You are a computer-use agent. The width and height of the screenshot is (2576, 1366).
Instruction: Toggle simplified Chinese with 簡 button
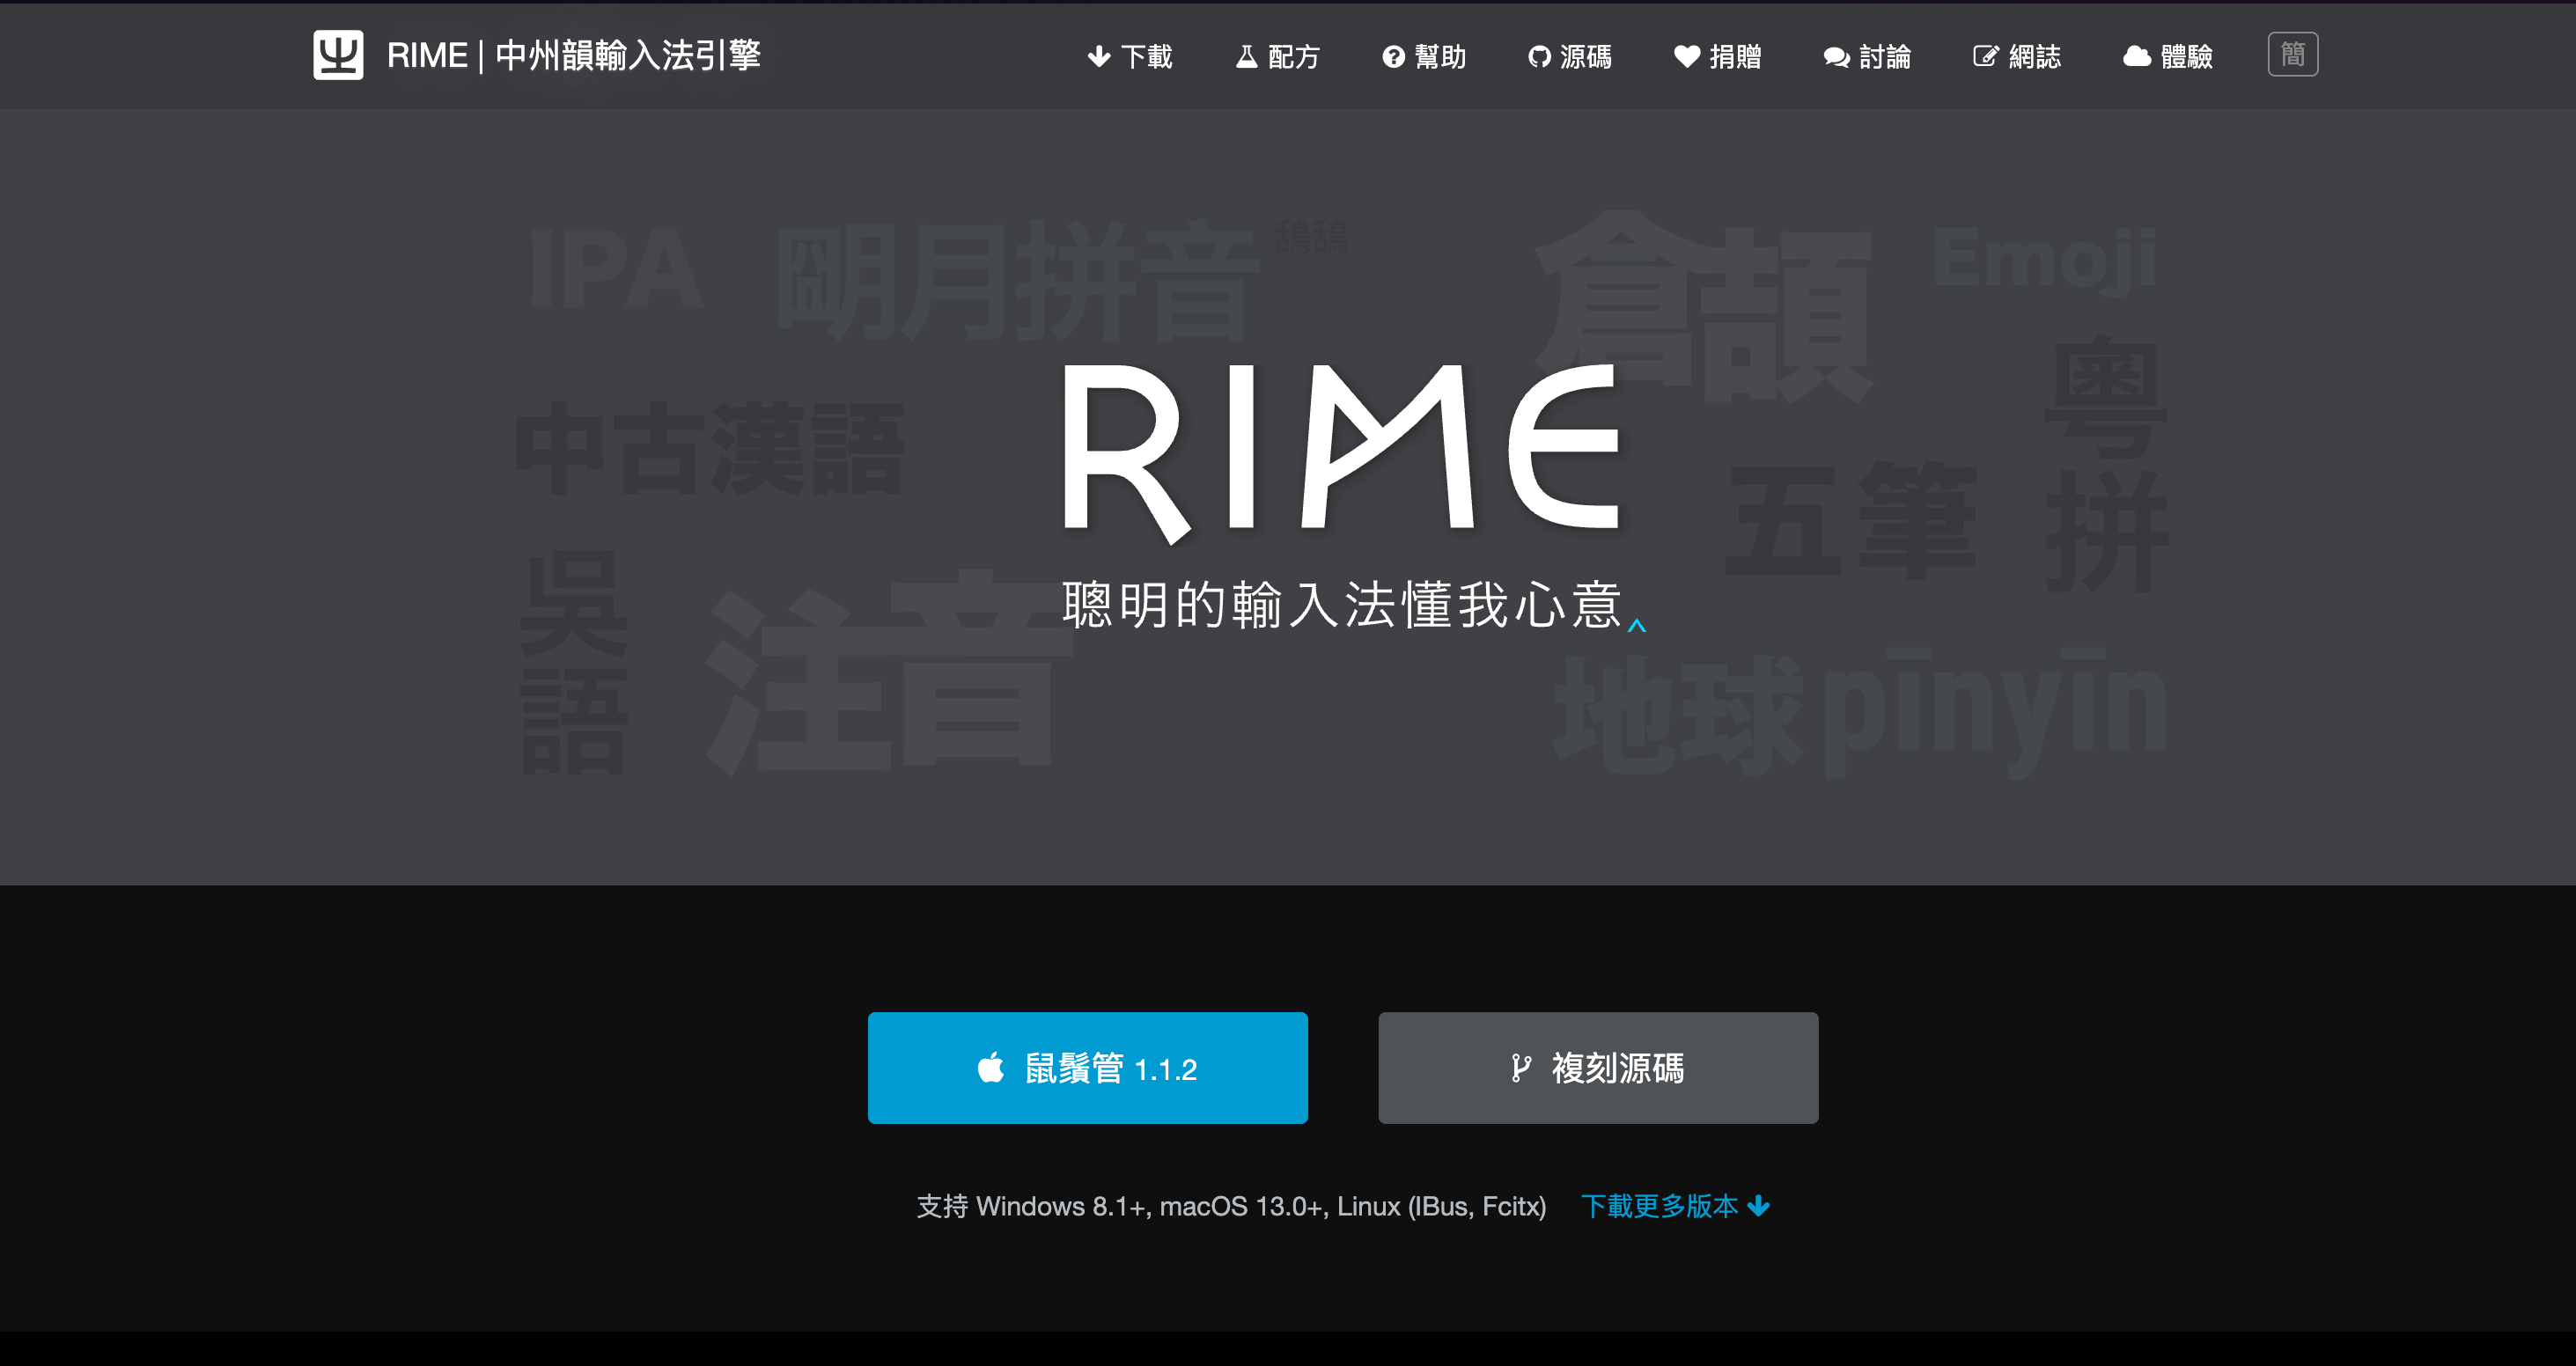[2293, 54]
